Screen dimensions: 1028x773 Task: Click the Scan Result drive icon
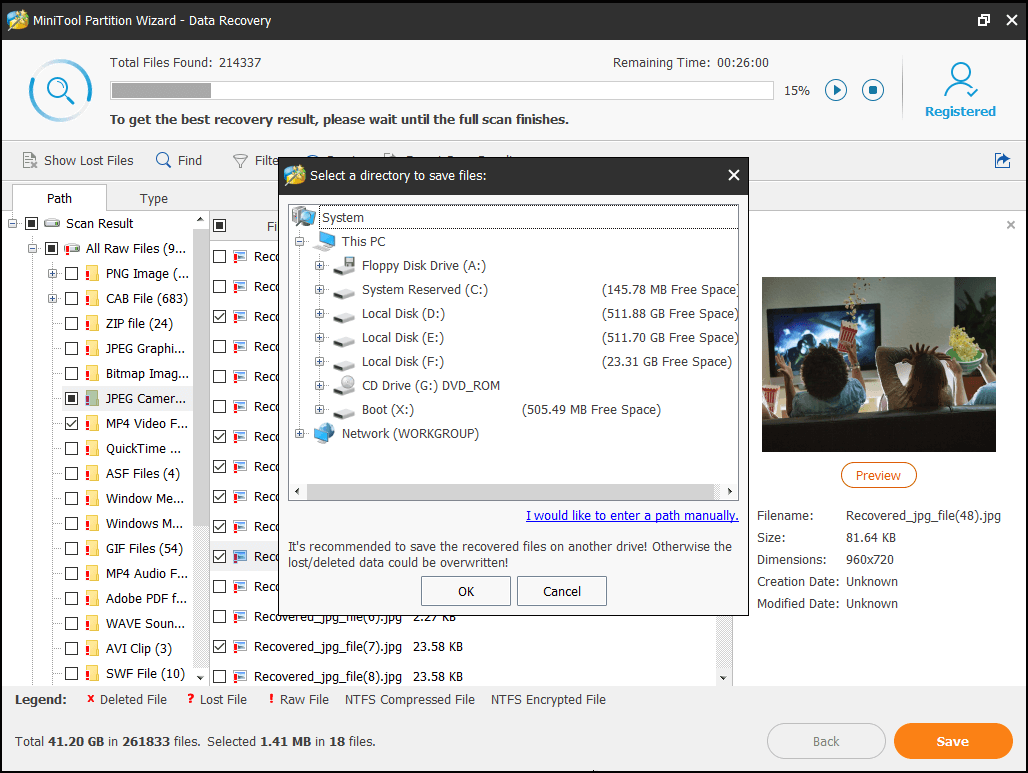click(x=52, y=224)
